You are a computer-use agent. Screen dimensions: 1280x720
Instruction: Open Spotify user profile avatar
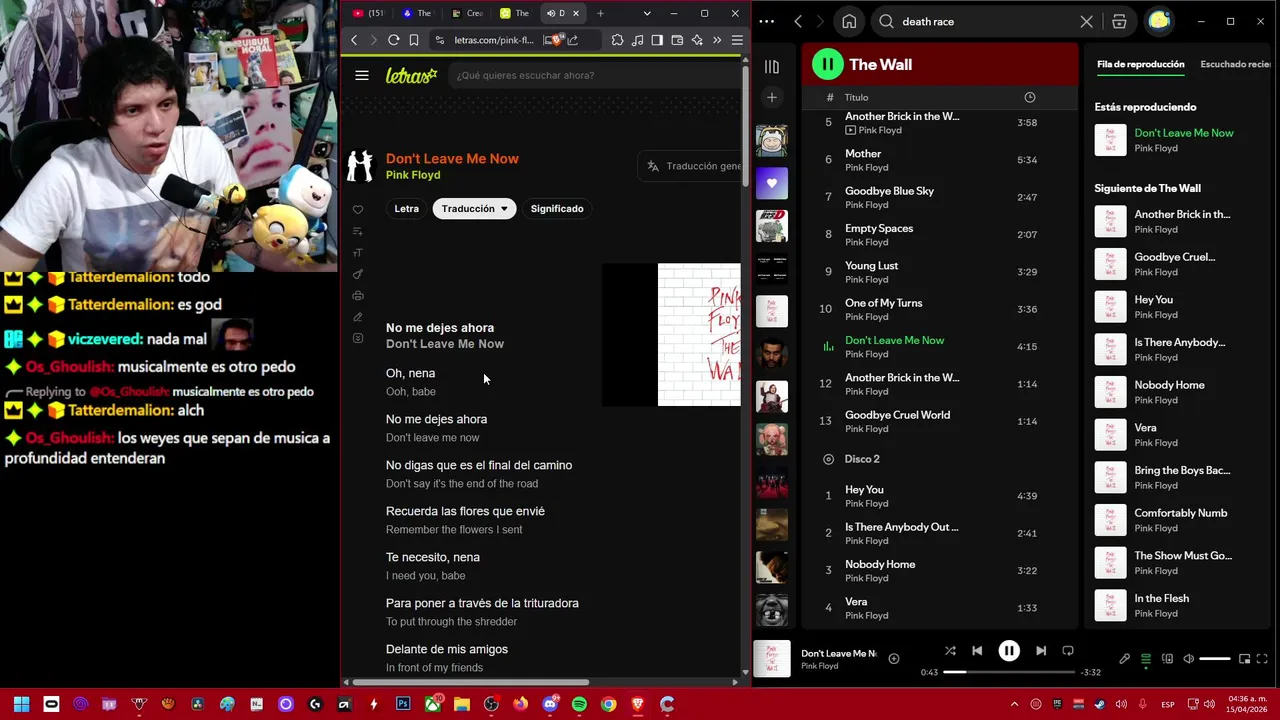coord(1159,20)
